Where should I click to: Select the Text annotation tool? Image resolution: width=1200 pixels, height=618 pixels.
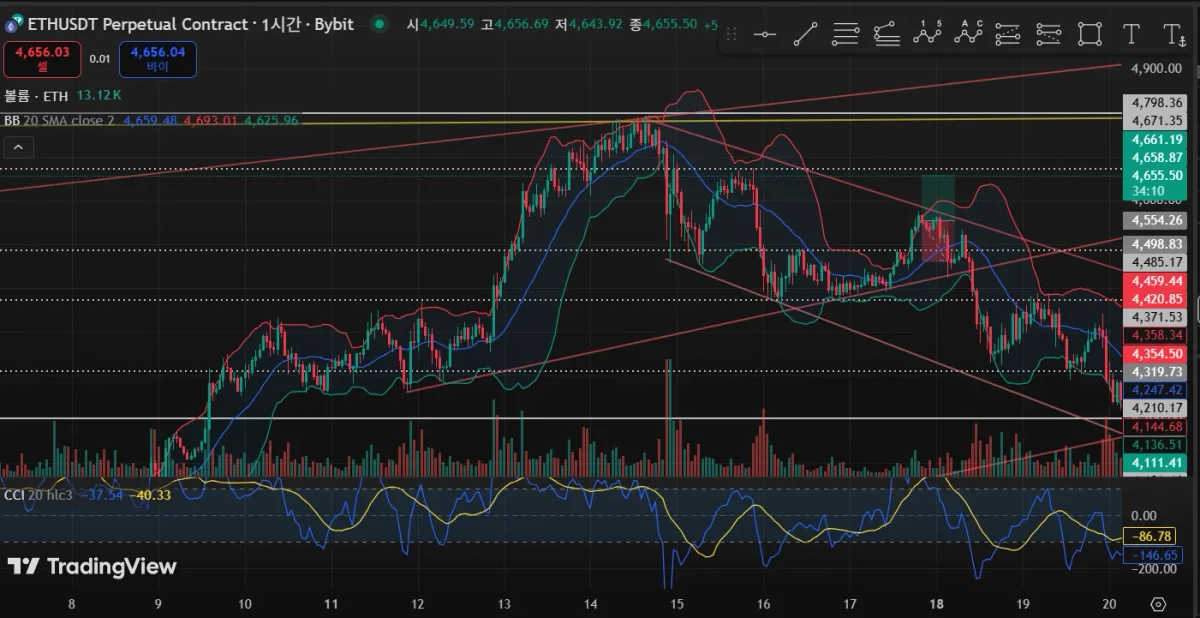[1131, 34]
